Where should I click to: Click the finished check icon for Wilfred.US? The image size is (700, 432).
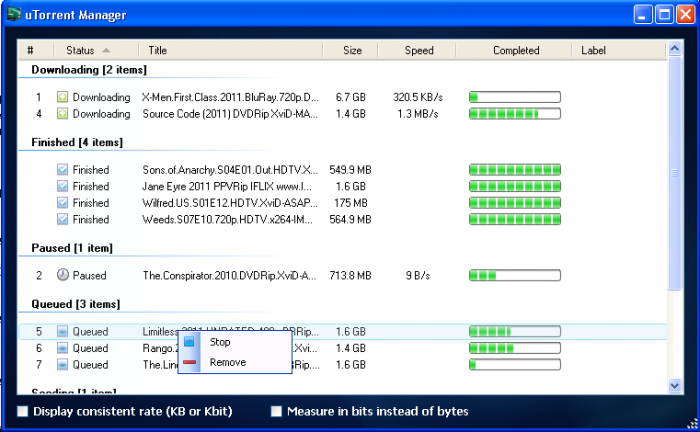pos(62,203)
